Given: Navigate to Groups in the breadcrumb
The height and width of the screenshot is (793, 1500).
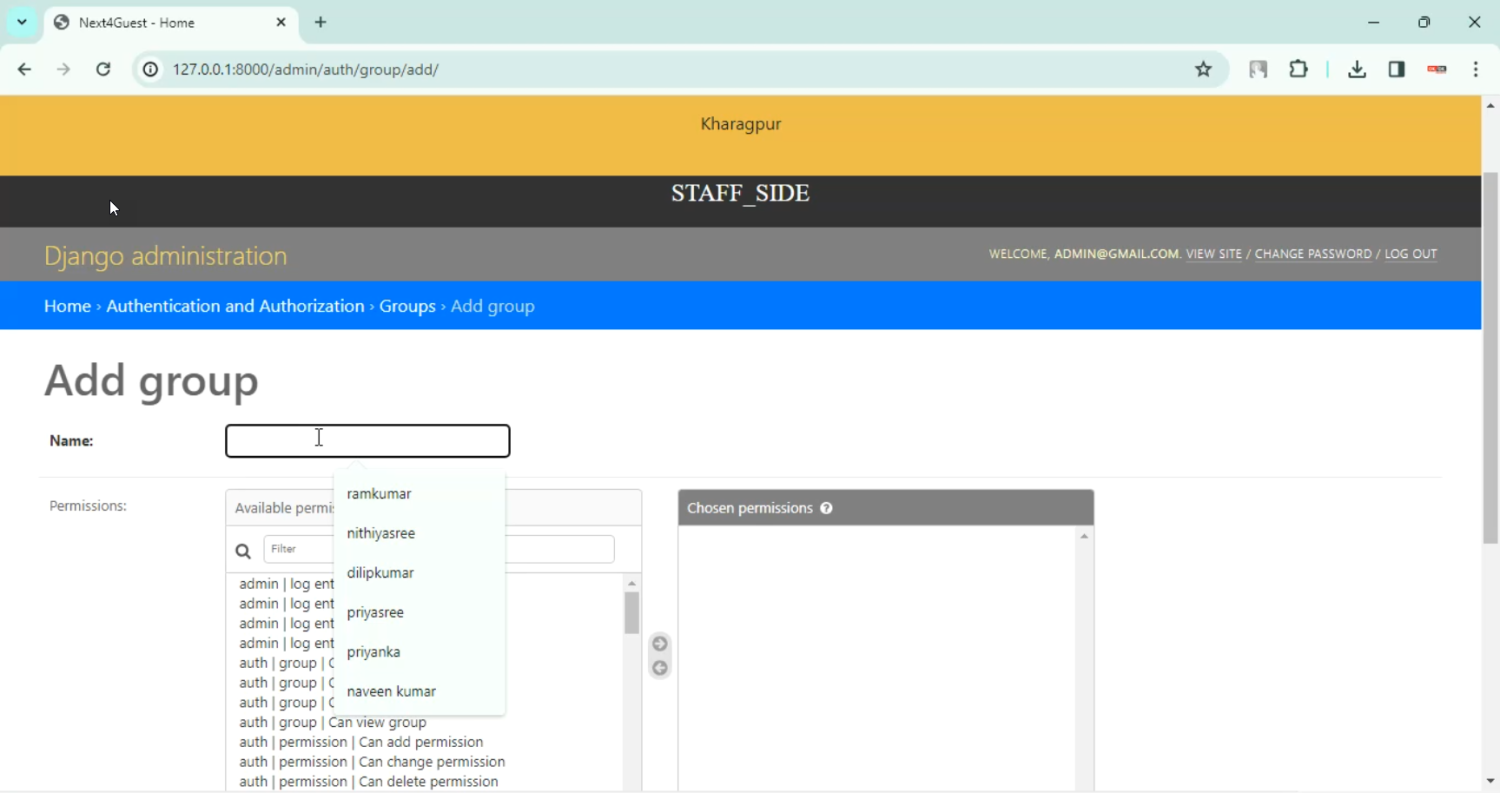Looking at the screenshot, I should pyautogui.click(x=407, y=306).
